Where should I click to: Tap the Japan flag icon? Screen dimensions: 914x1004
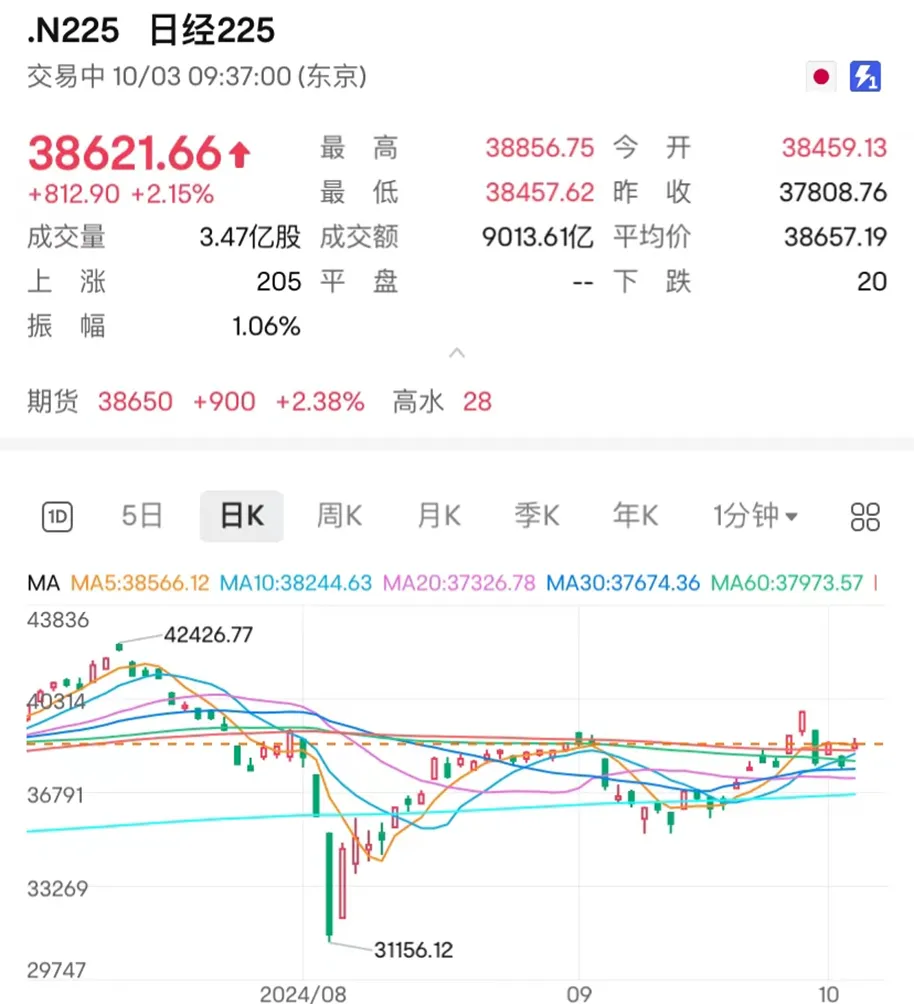pos(820,77)
